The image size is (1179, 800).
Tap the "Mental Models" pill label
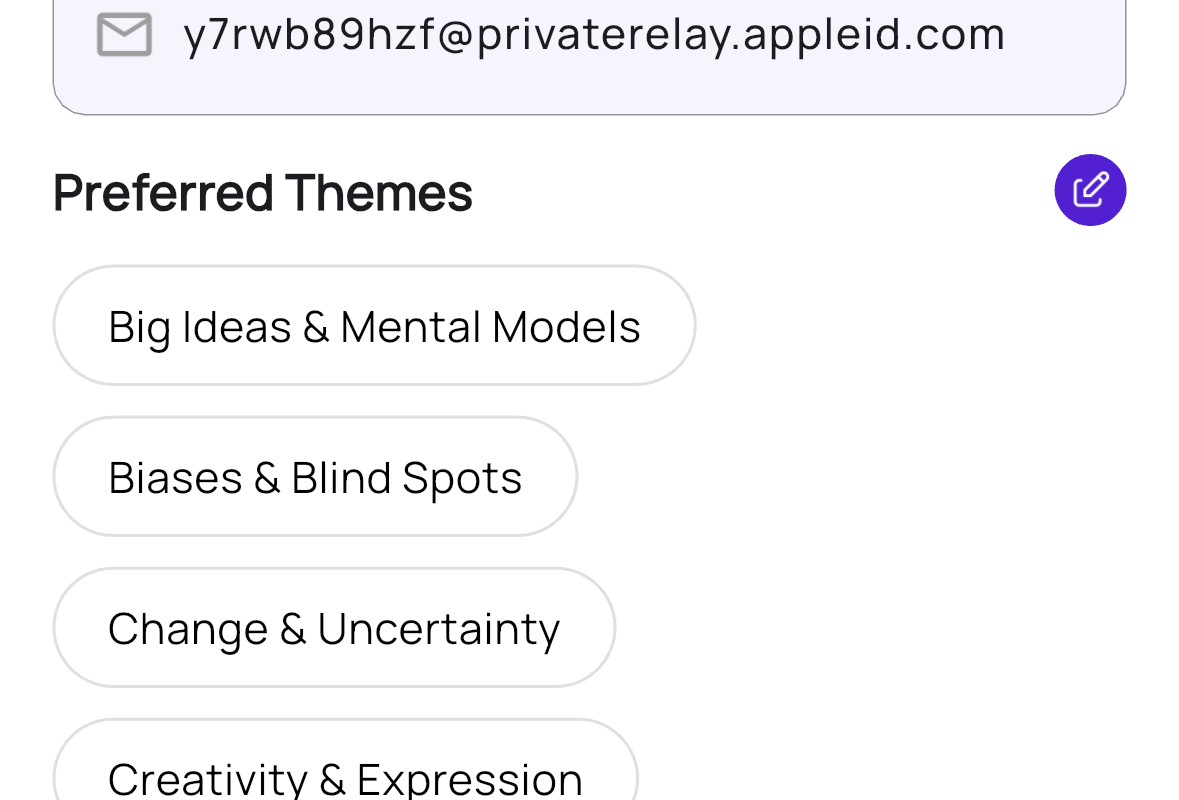point(490,326)
